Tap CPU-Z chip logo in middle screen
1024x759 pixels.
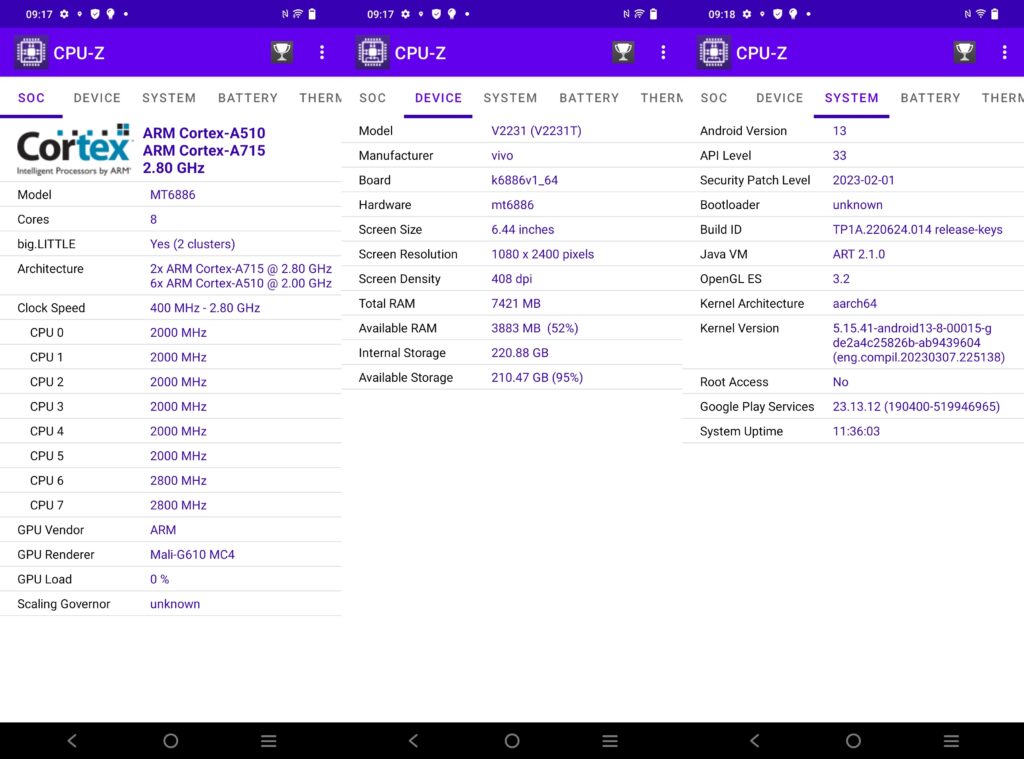[372, 53]
